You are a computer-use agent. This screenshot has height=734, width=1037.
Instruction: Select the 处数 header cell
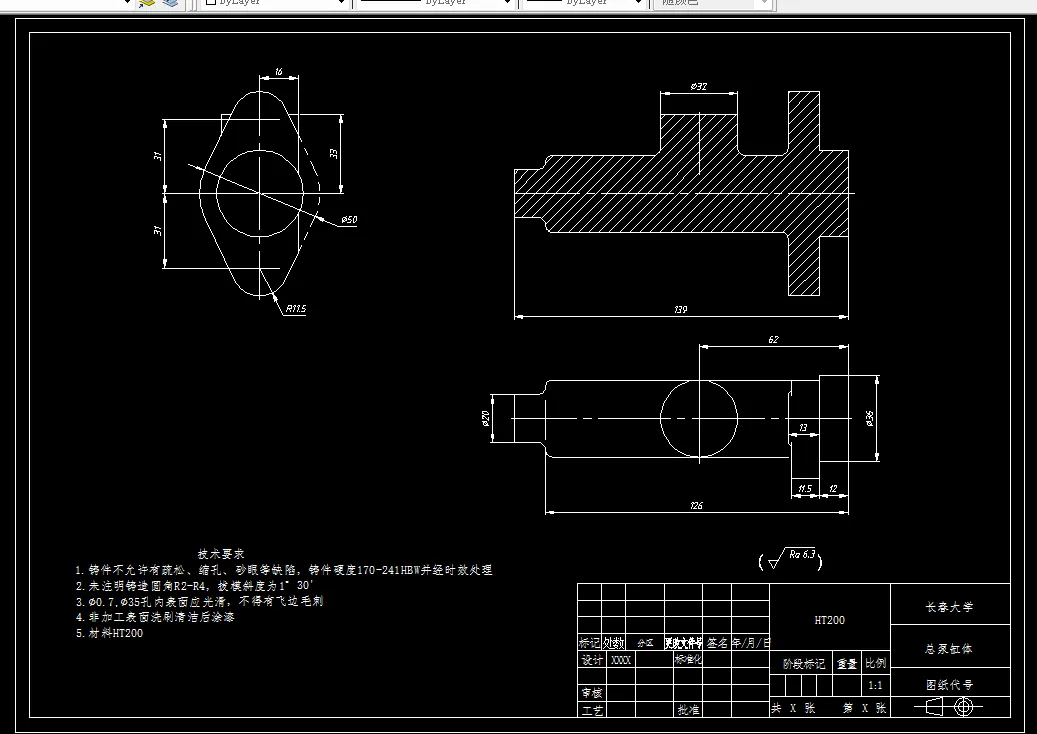613,643
